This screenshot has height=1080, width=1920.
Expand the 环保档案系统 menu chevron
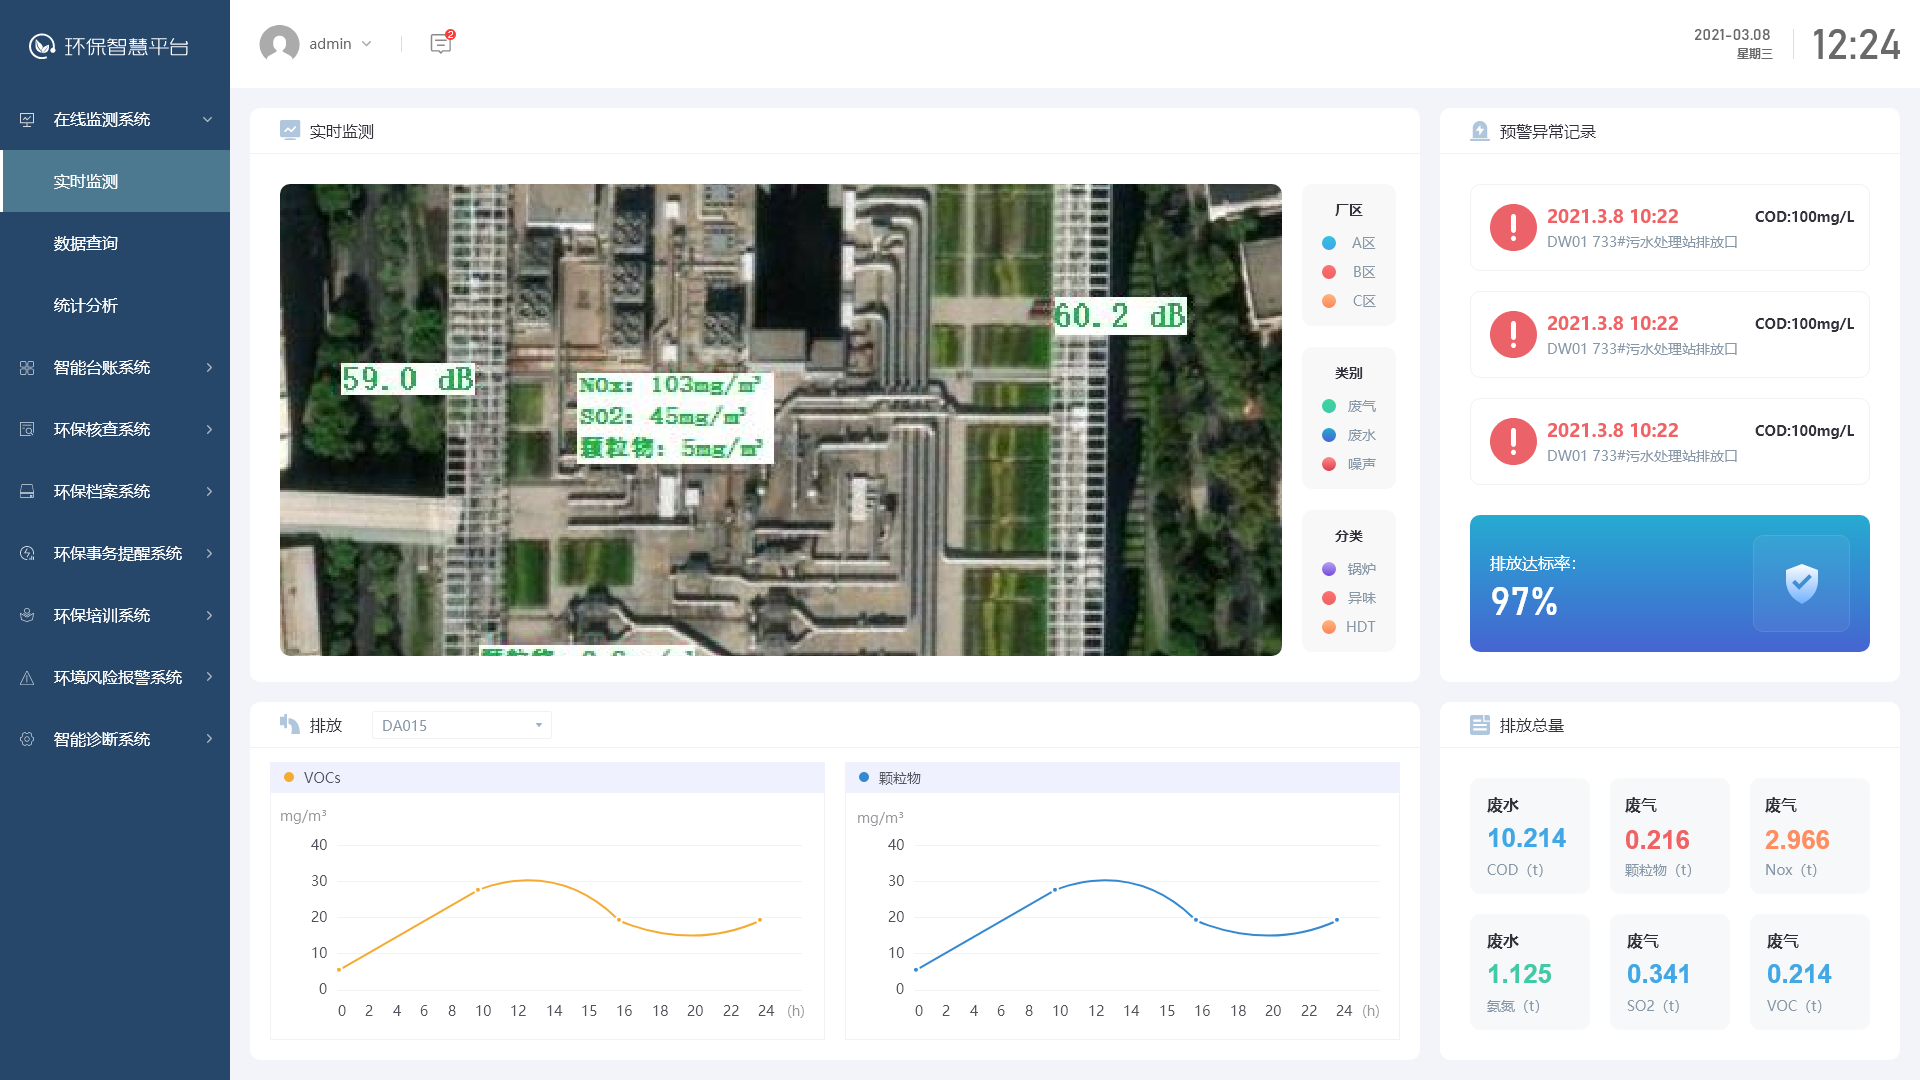(209, 491)
